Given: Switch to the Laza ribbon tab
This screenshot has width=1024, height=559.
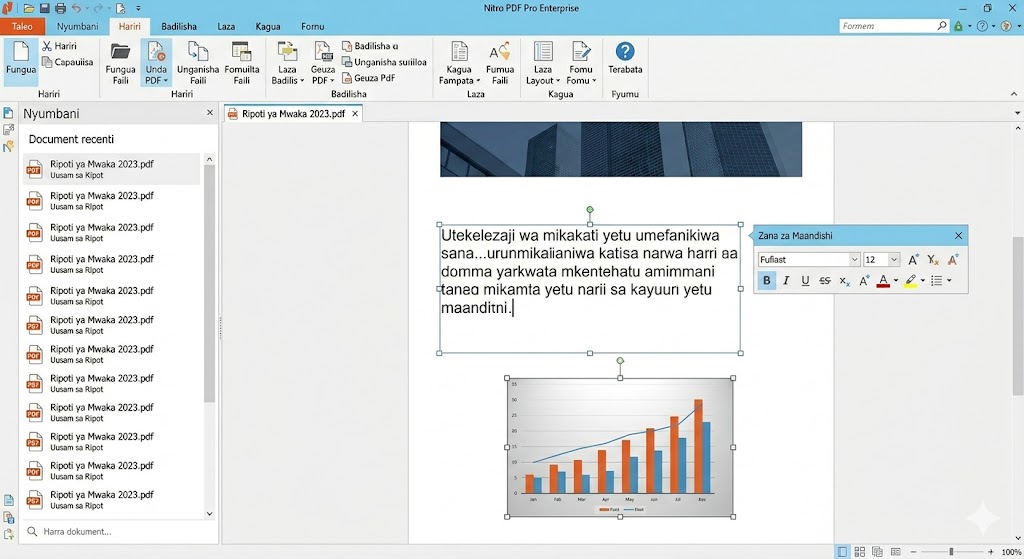Looking at the screenshot, I should 226,26.
